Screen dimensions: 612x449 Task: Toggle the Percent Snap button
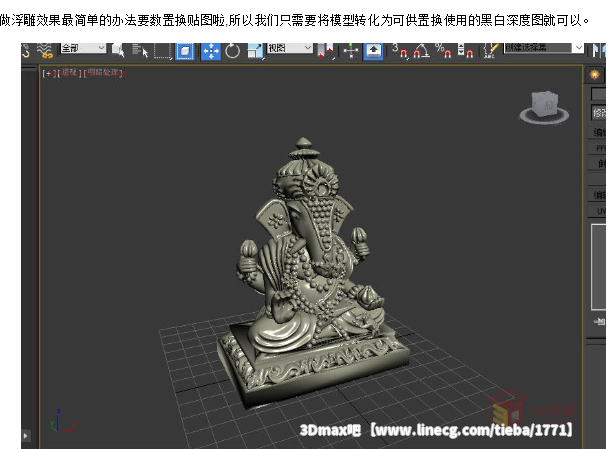(443, 50)
